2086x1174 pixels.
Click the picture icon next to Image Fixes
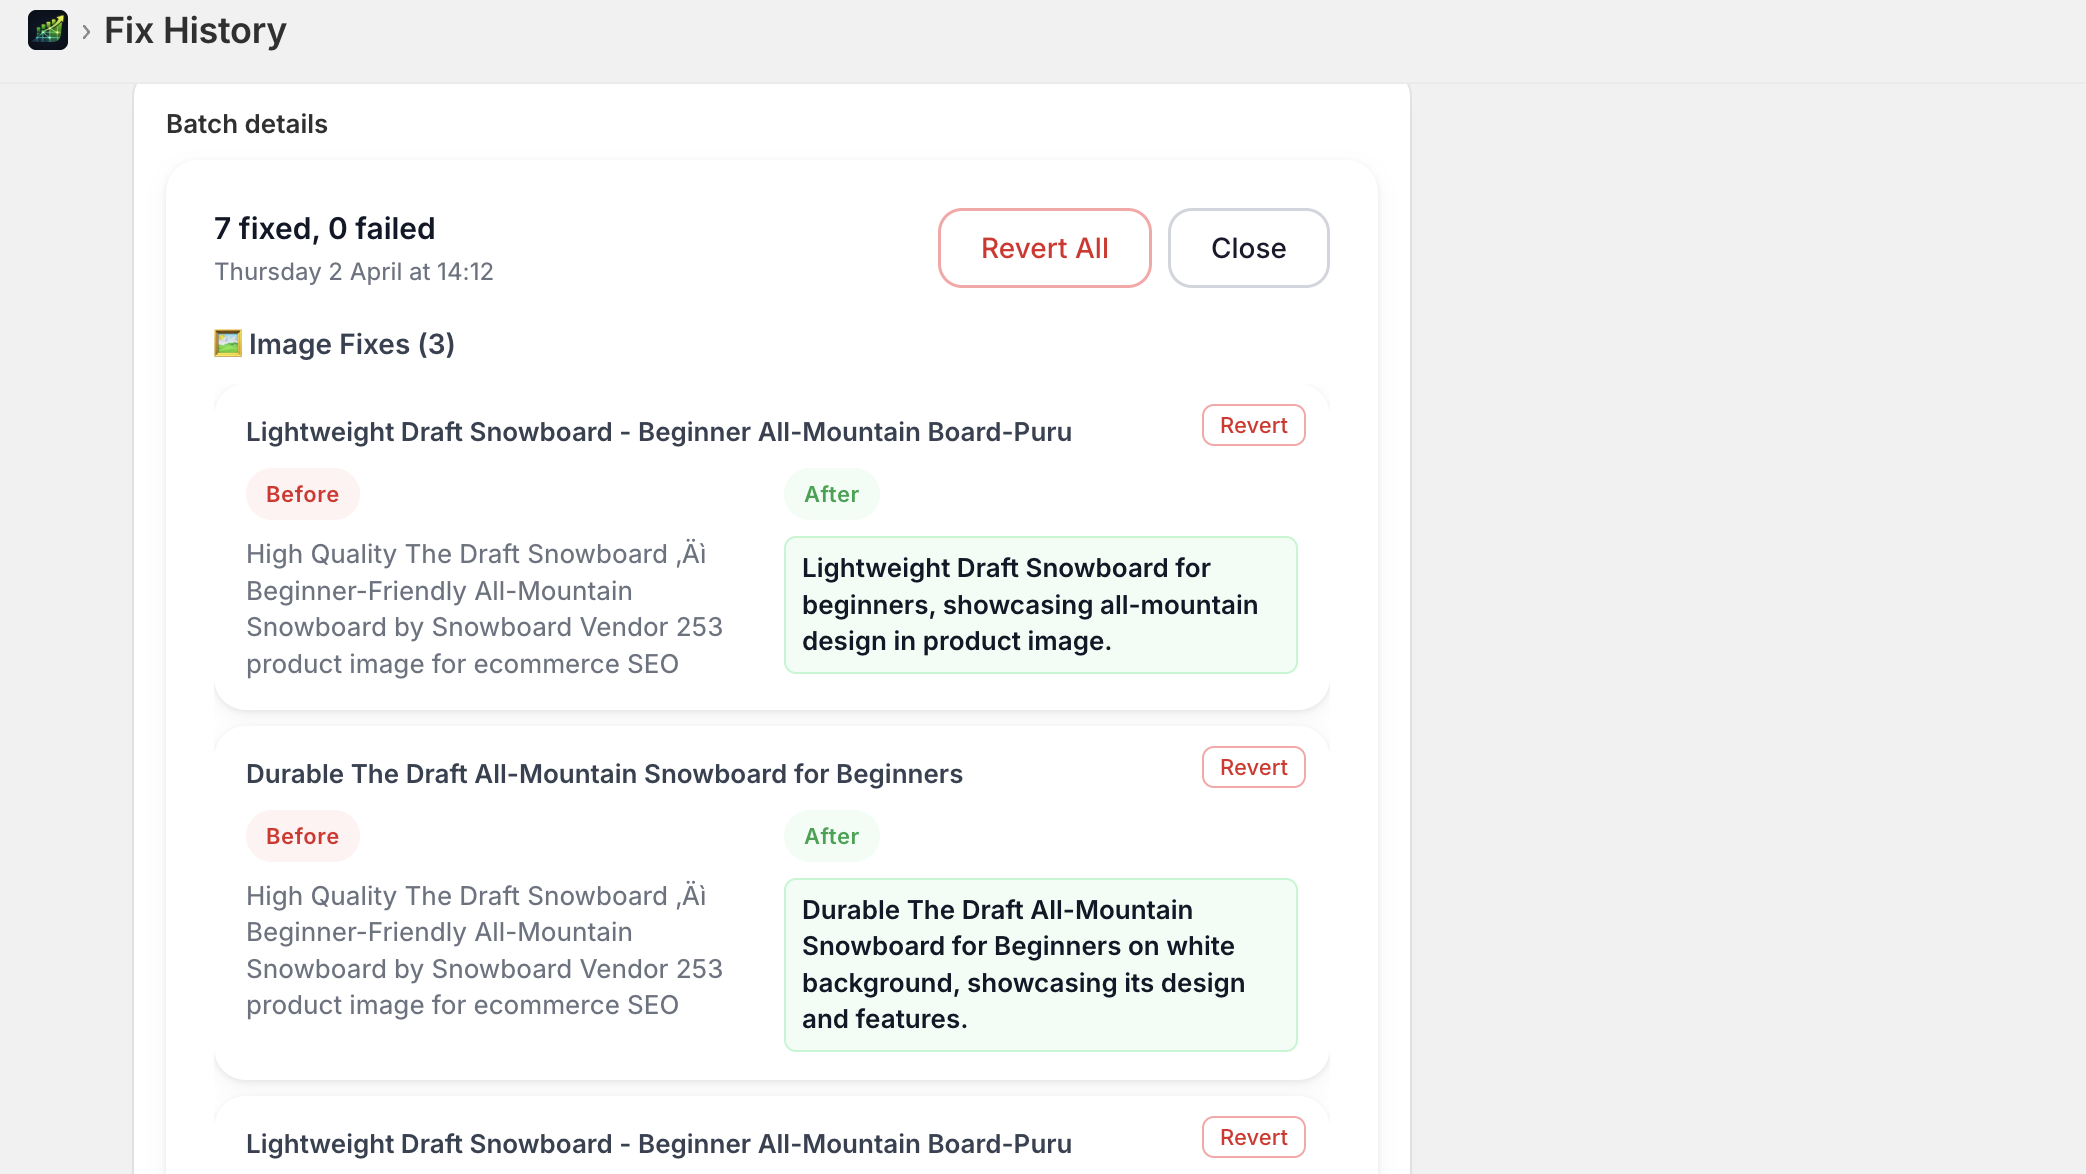227,343
